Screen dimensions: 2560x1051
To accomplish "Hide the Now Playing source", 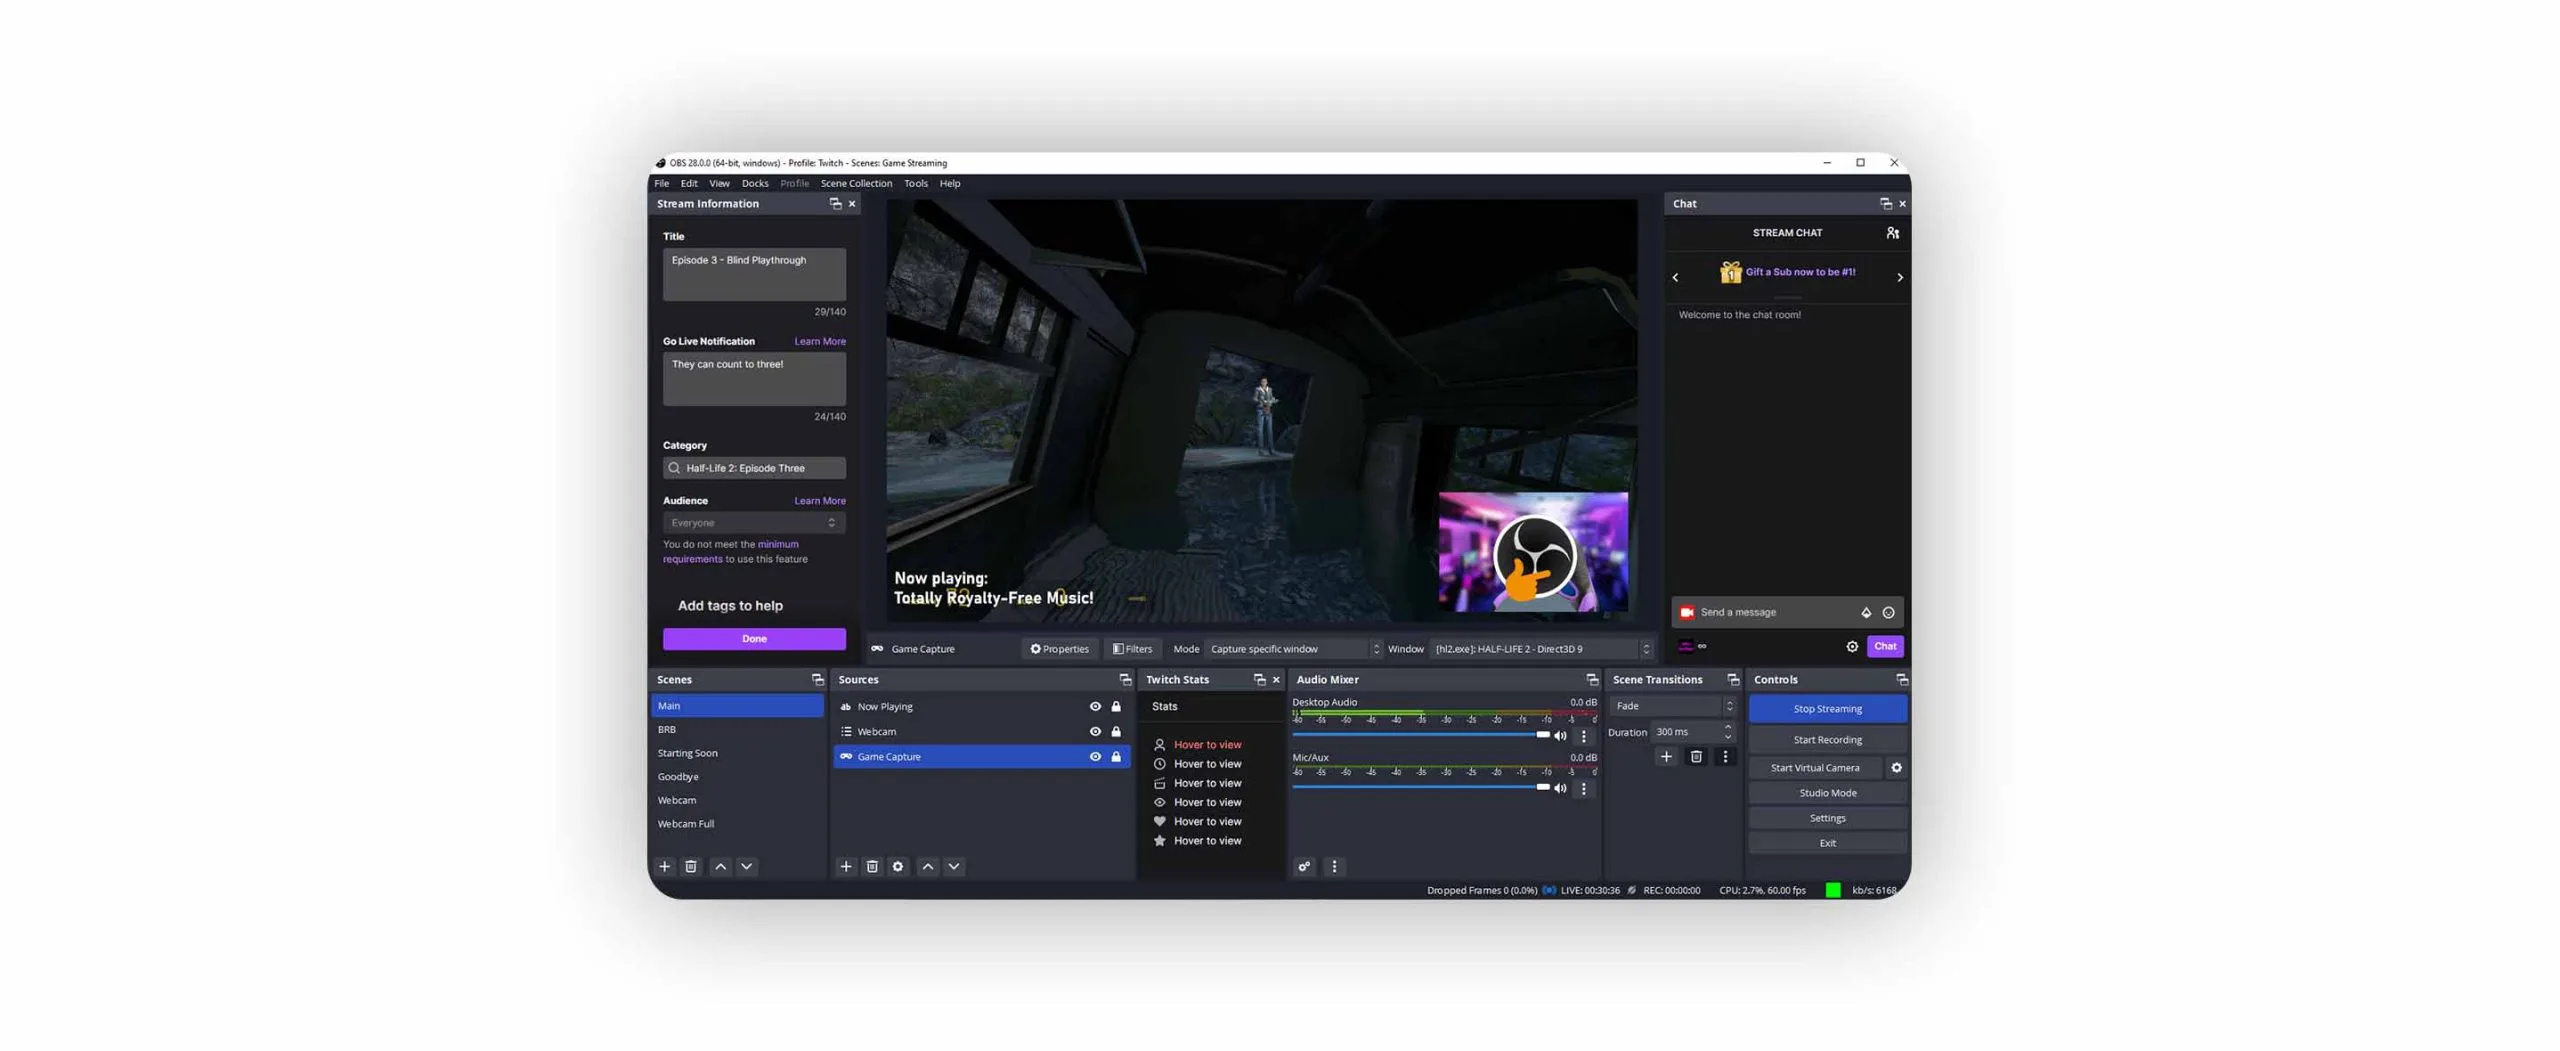I will [x=1095, y=707].
